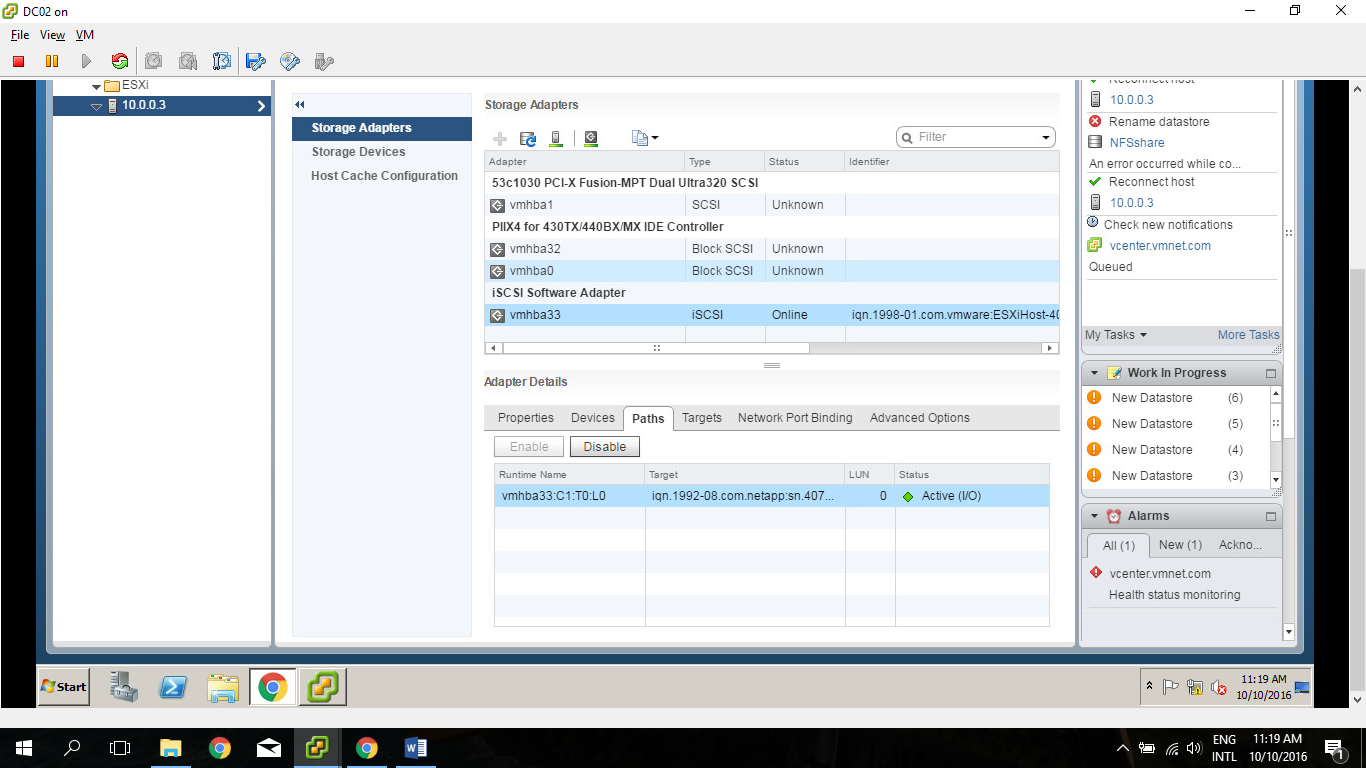
Task: Click the NFSshare link in tasks
Action: (1137, 143)
